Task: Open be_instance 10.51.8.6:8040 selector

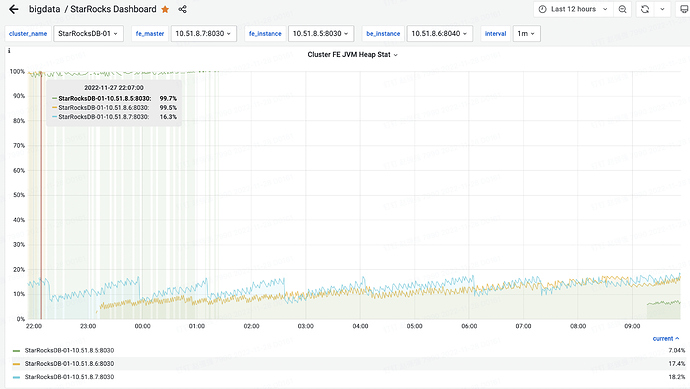Action: click(439, 33)
